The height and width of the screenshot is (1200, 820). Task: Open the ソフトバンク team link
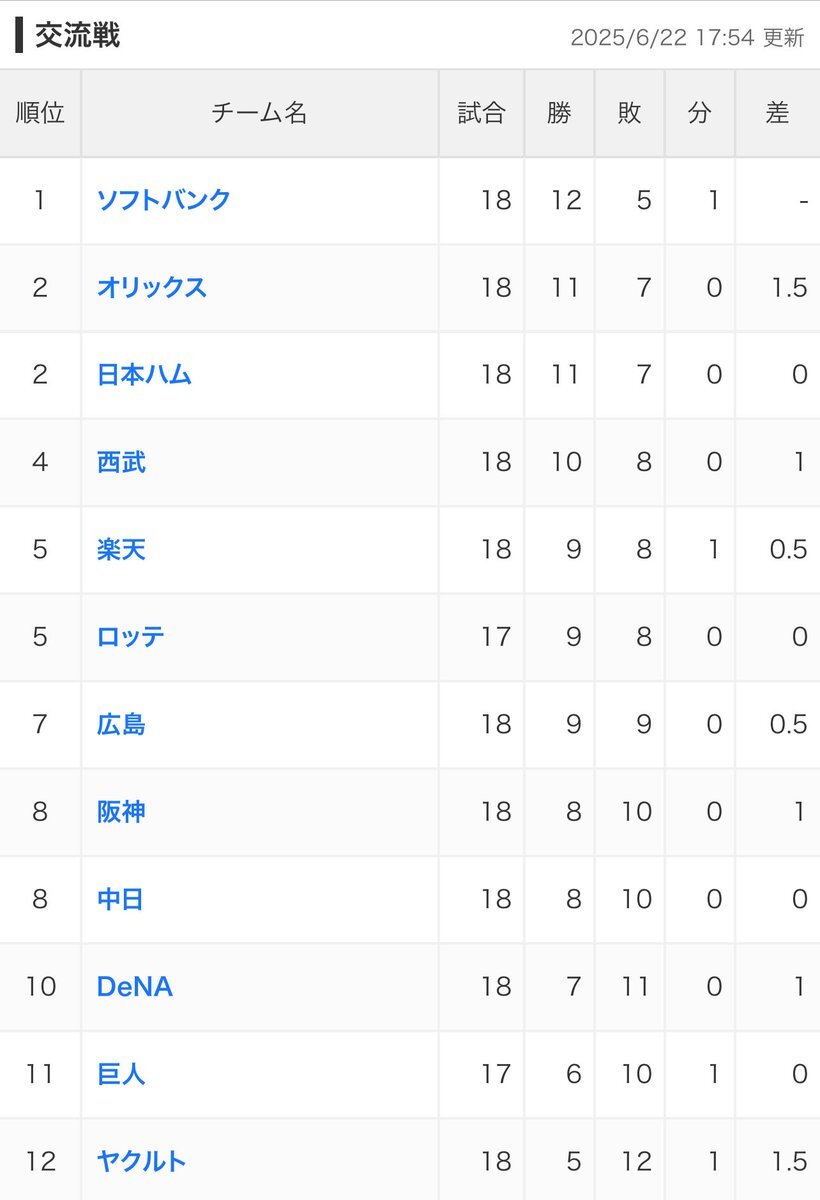click(164, 200)
